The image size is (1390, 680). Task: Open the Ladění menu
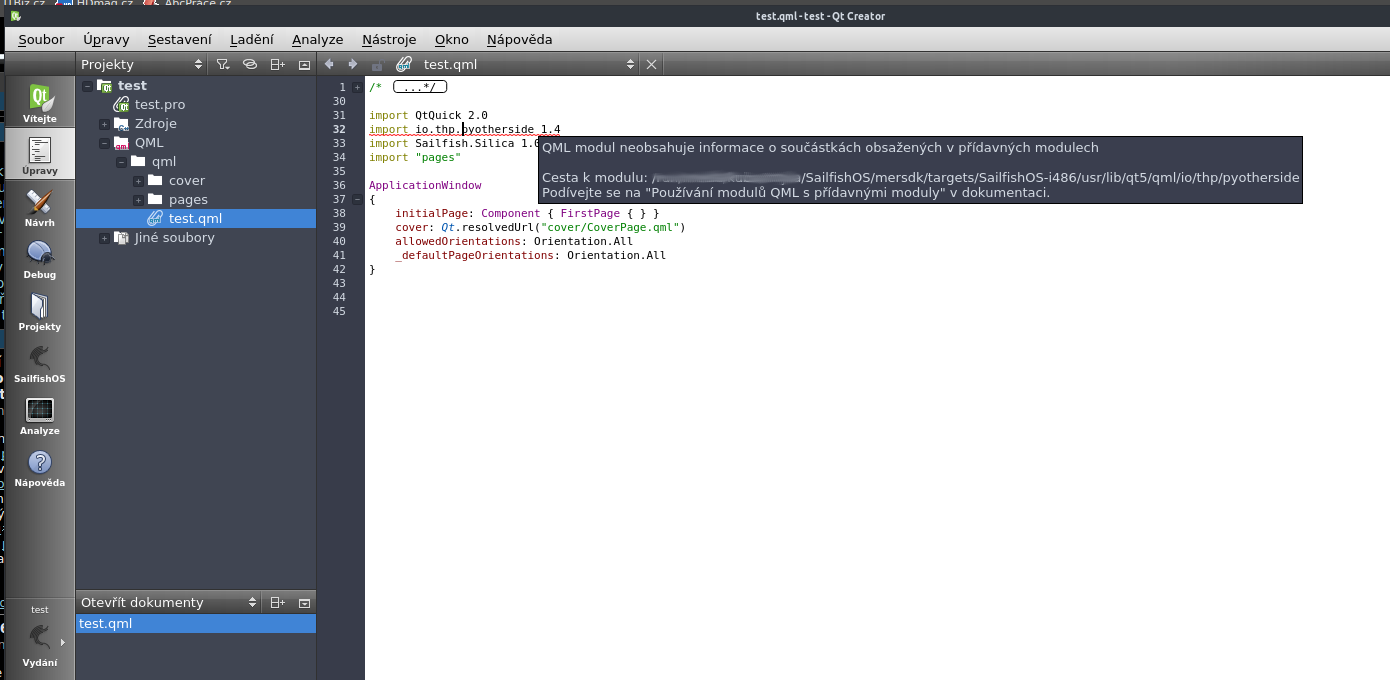(252, 40)
